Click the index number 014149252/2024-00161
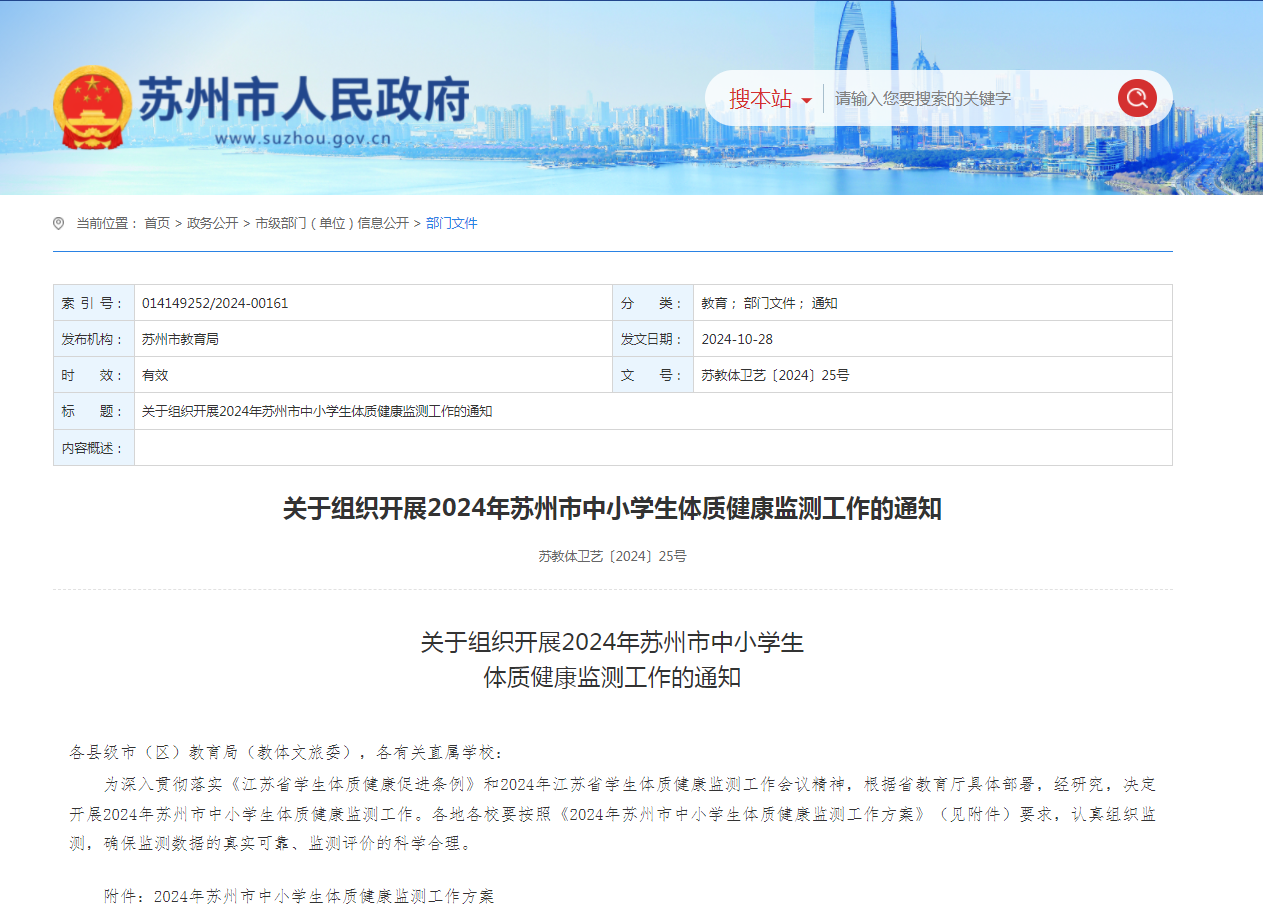Image resolution: width=1263 pixels, height=918 pixels. click(215, 303)
